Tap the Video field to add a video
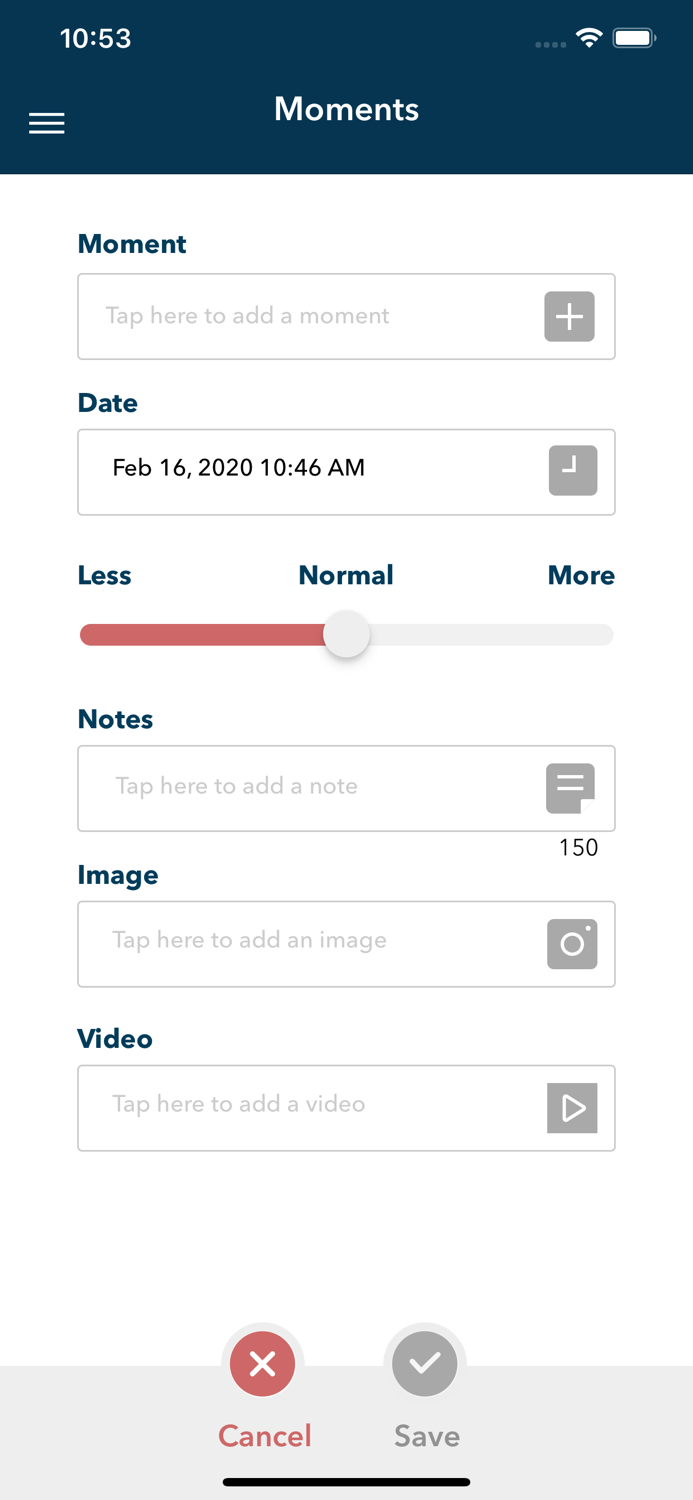Viewport: 693px width, 1500px height. click(300, 1108)
